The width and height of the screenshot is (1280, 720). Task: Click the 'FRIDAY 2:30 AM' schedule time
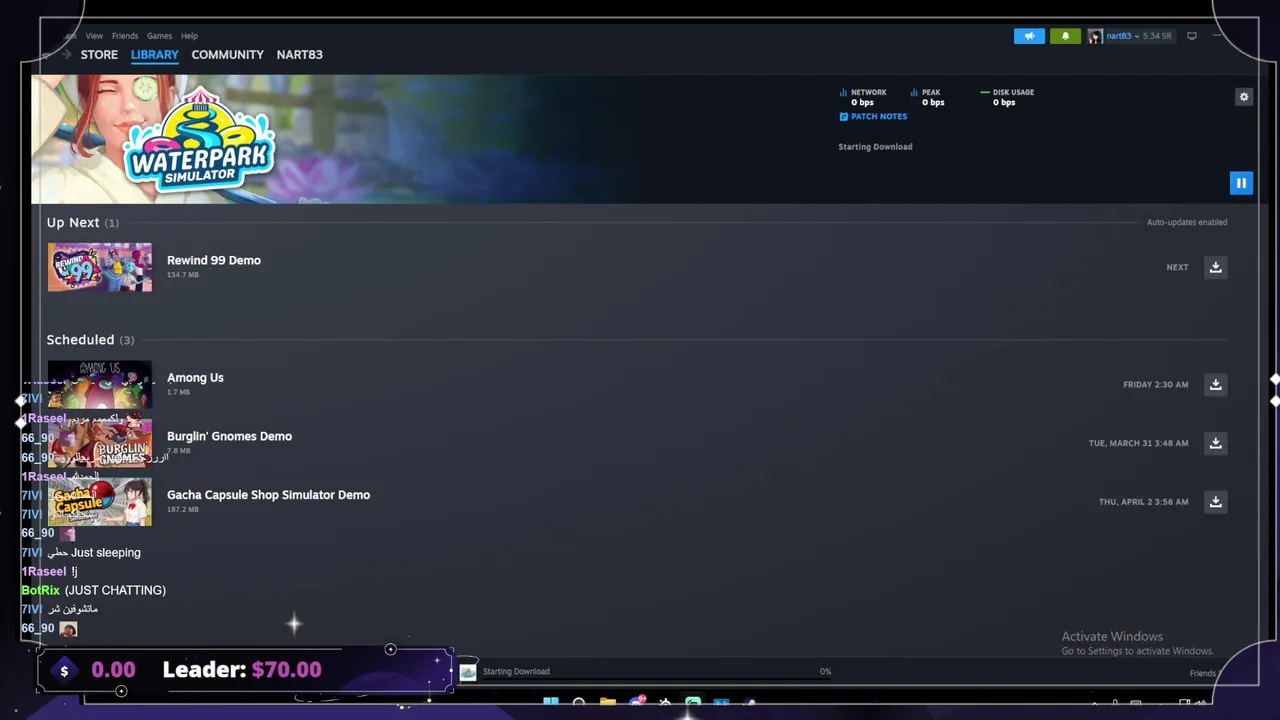(1156, 384)
